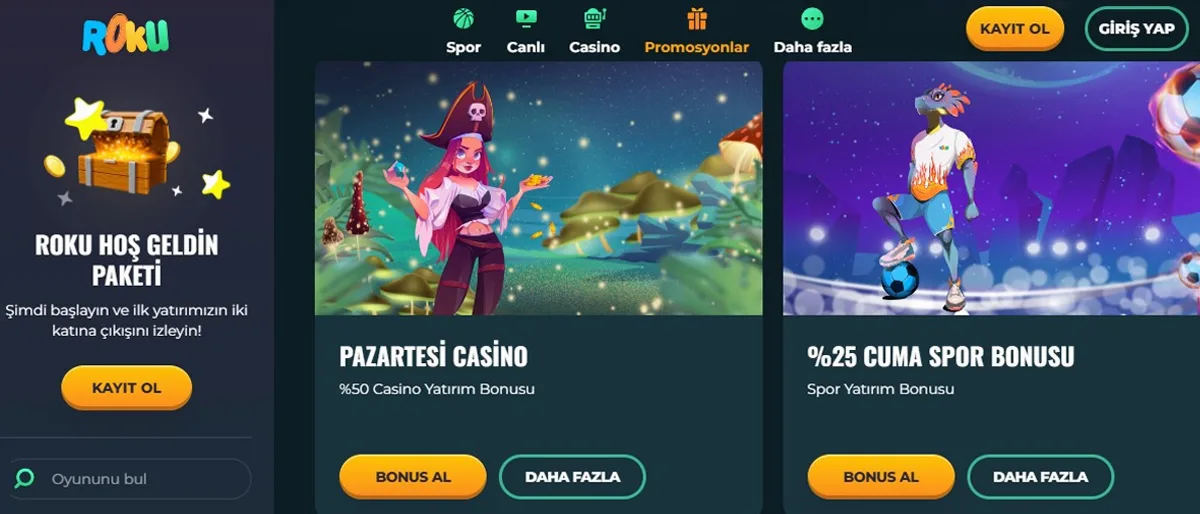Switch to the Spor menu label
The height and width of the screenshot is (514, 1200).
[x=463, y=47]
